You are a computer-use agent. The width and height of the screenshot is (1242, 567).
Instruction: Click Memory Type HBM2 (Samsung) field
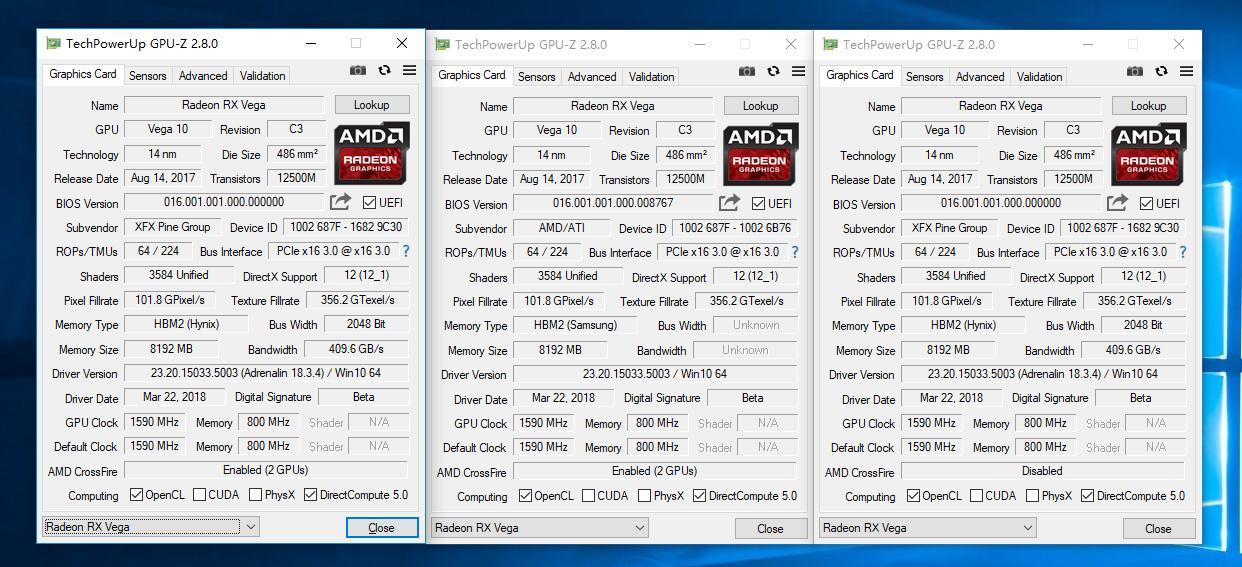click(575, 325)
